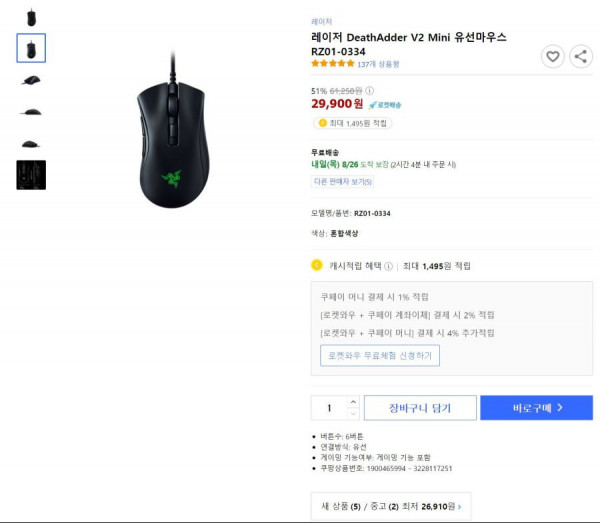
Task: Decrease quantity with the down arrow
Action: [353, 413]
